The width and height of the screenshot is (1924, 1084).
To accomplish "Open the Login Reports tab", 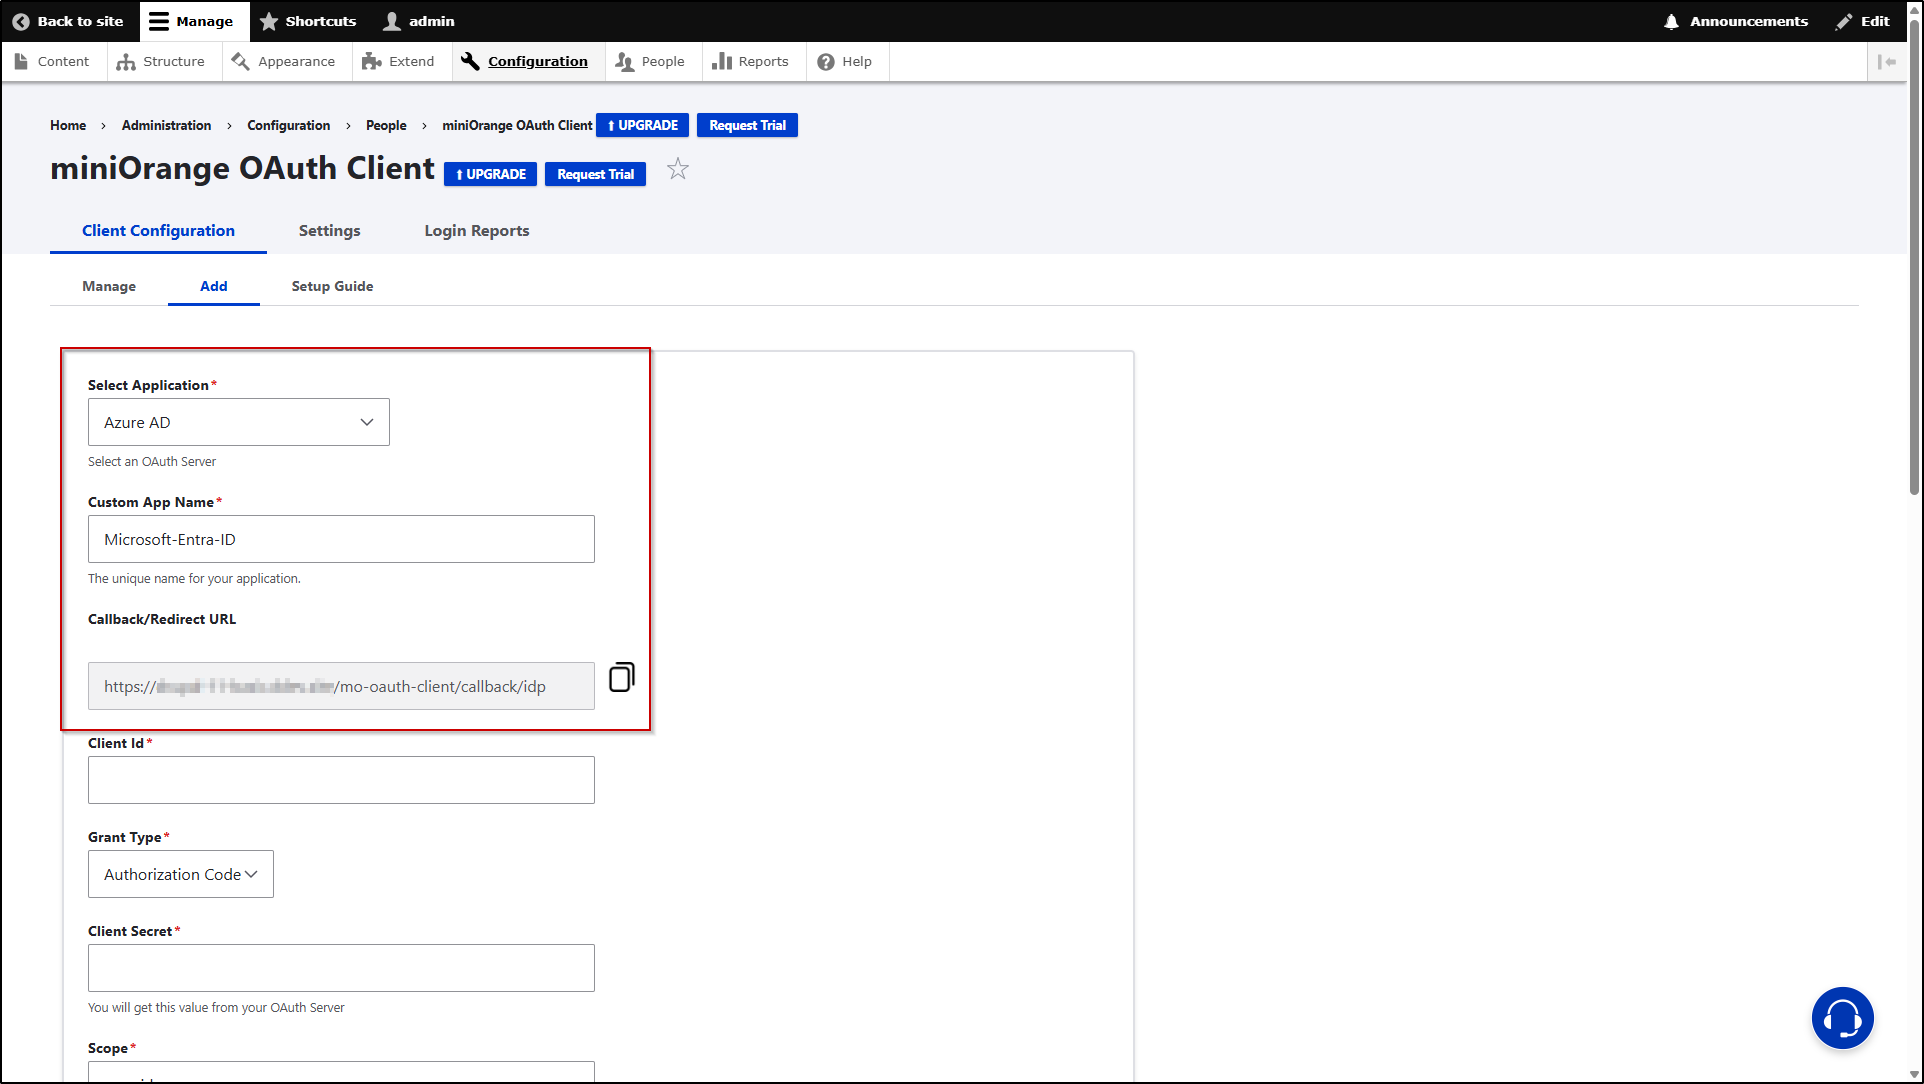I will tap(476, 230).
